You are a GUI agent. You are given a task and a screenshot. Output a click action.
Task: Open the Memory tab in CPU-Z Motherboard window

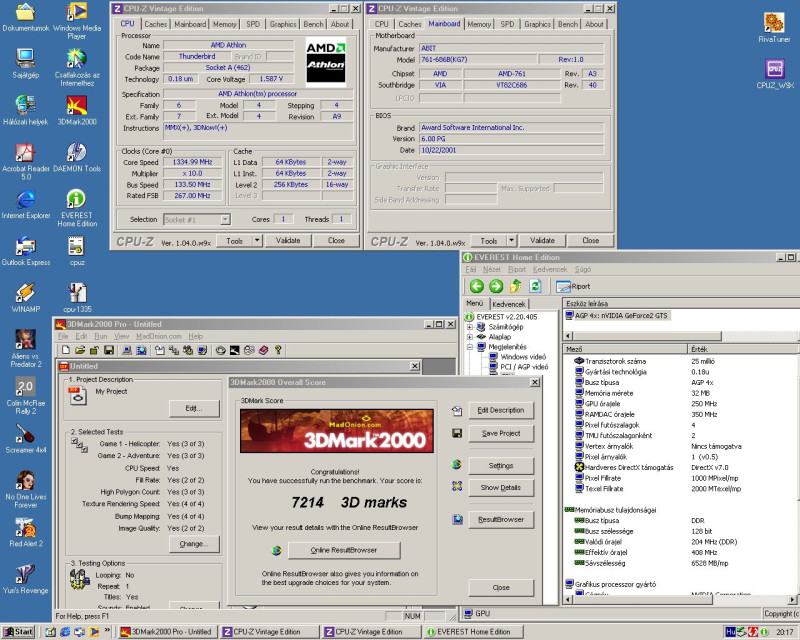[479, 24]
